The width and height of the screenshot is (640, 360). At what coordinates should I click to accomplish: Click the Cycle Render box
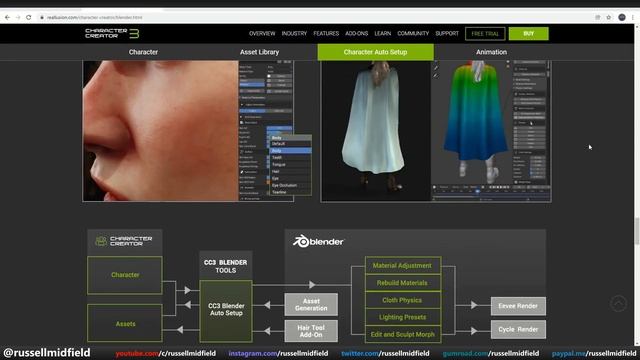click(x=518, y=329)
